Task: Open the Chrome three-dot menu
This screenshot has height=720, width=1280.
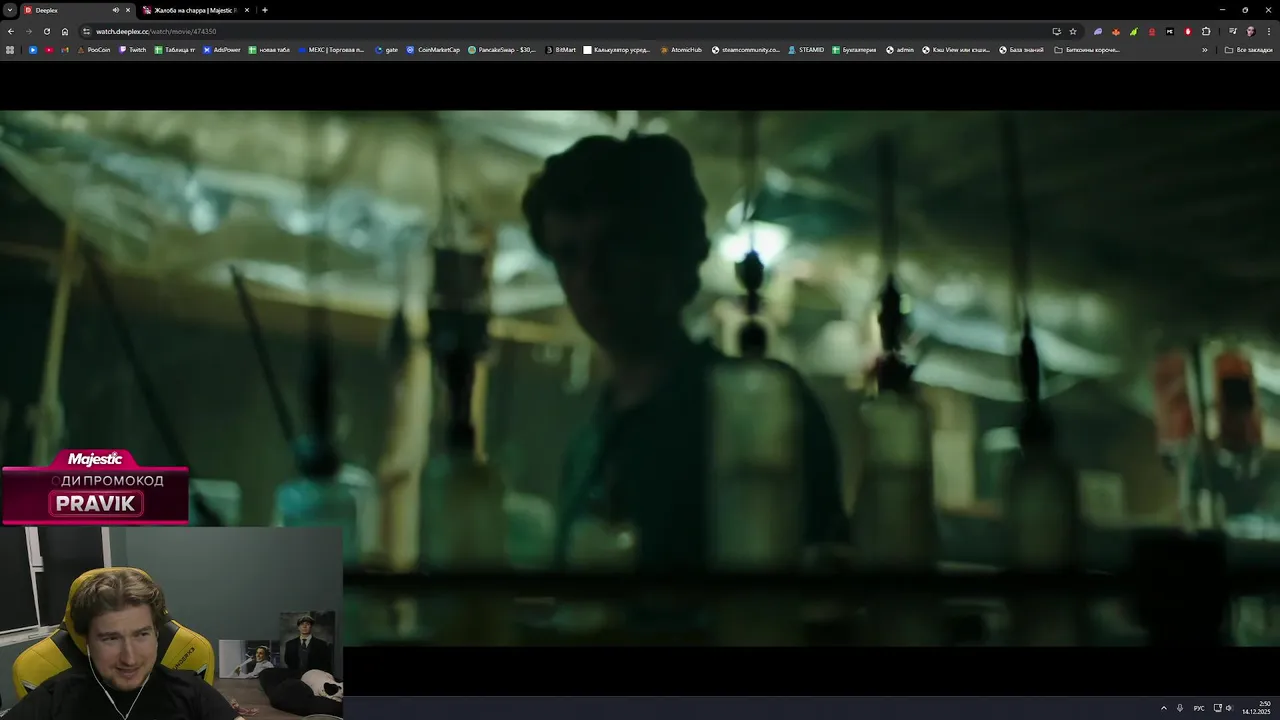Action: pos(1268,31)
